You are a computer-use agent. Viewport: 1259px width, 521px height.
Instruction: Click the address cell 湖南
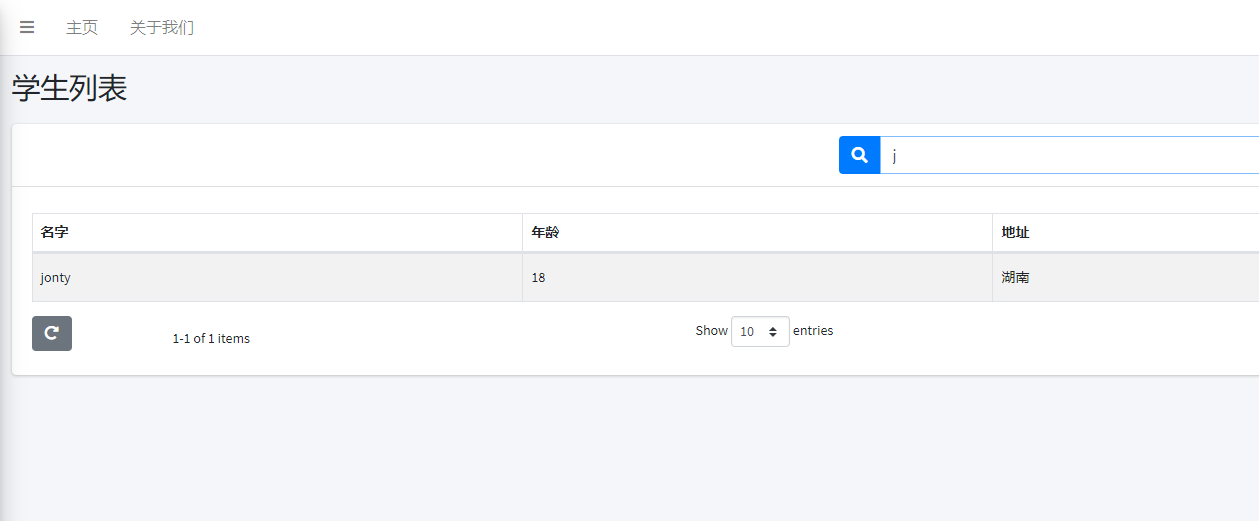point(1016,277)
